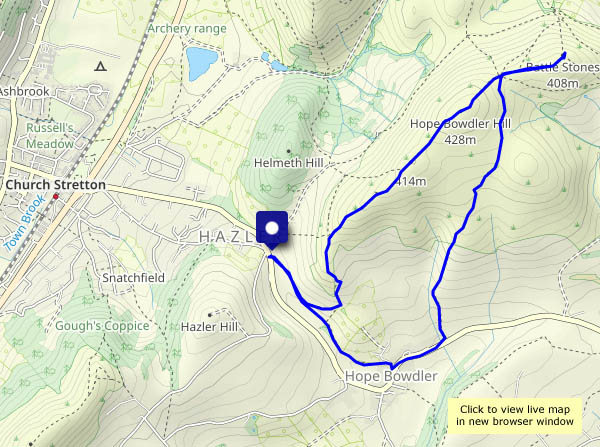The image size is (600, 447).
Task: Click the blue route end at Battle Stones
Action: pyautogui.click(x=564, y=54)
